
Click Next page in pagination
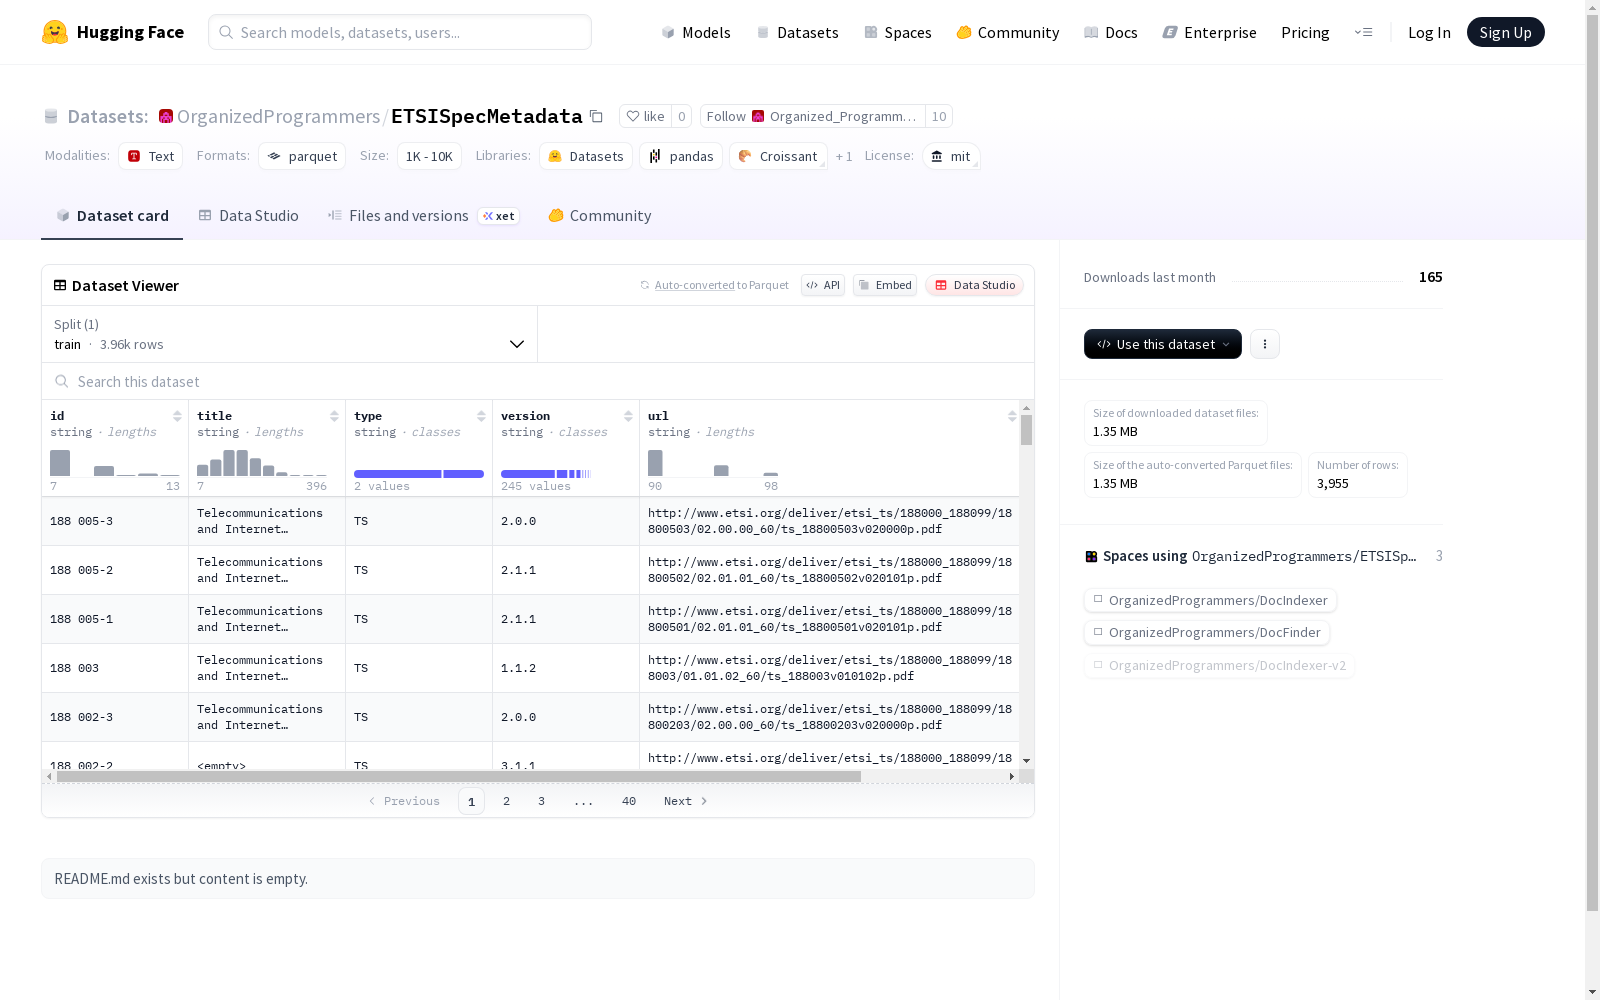point(686,801)
